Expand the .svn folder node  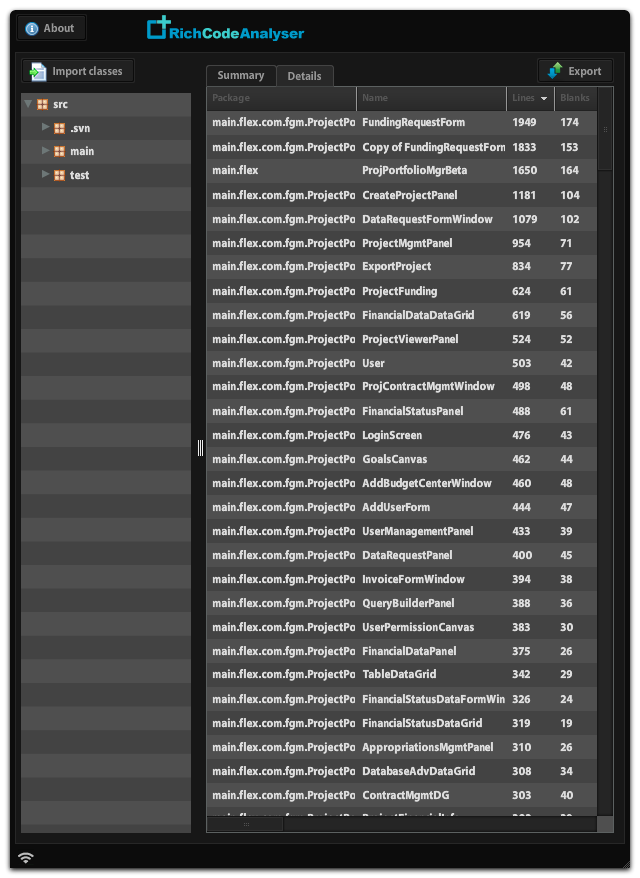click(45, 128)
